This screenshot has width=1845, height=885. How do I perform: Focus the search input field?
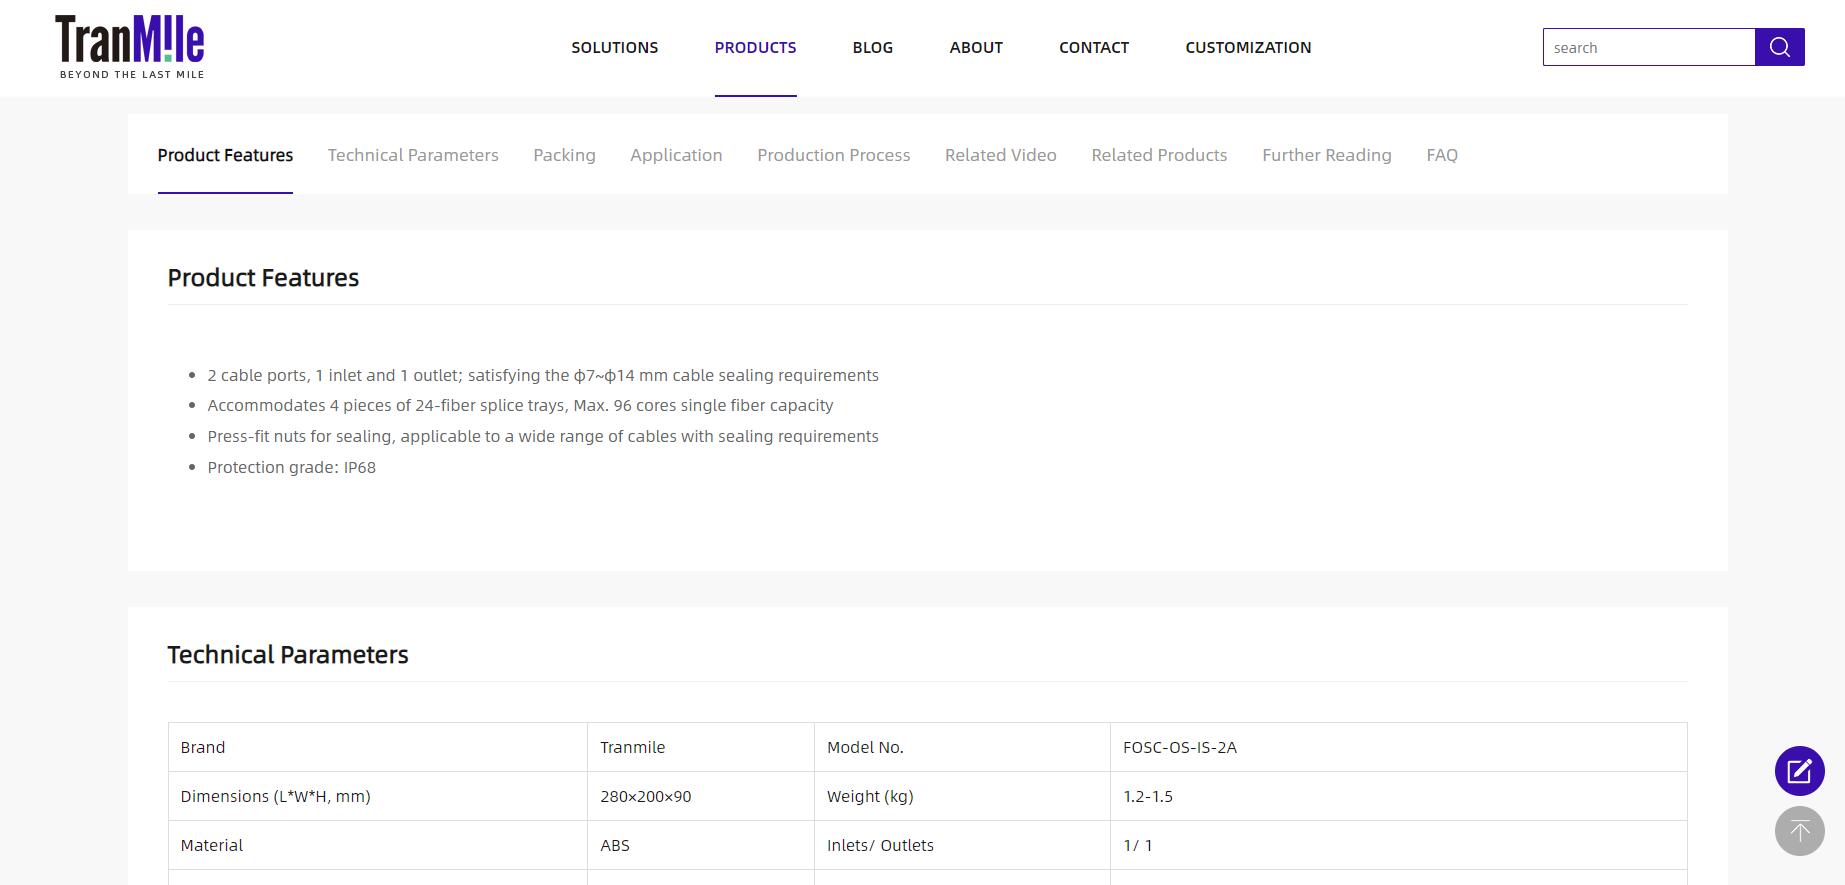[x=1648, y=47]
